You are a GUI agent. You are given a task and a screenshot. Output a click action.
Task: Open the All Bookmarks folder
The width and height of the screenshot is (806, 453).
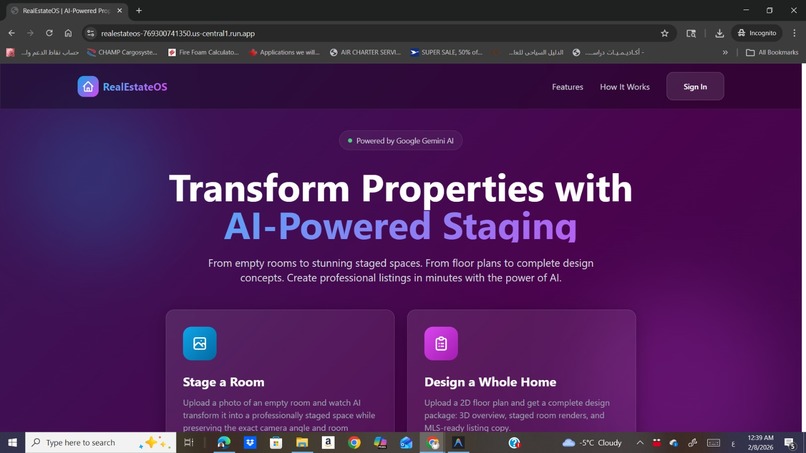coord(772,52)
